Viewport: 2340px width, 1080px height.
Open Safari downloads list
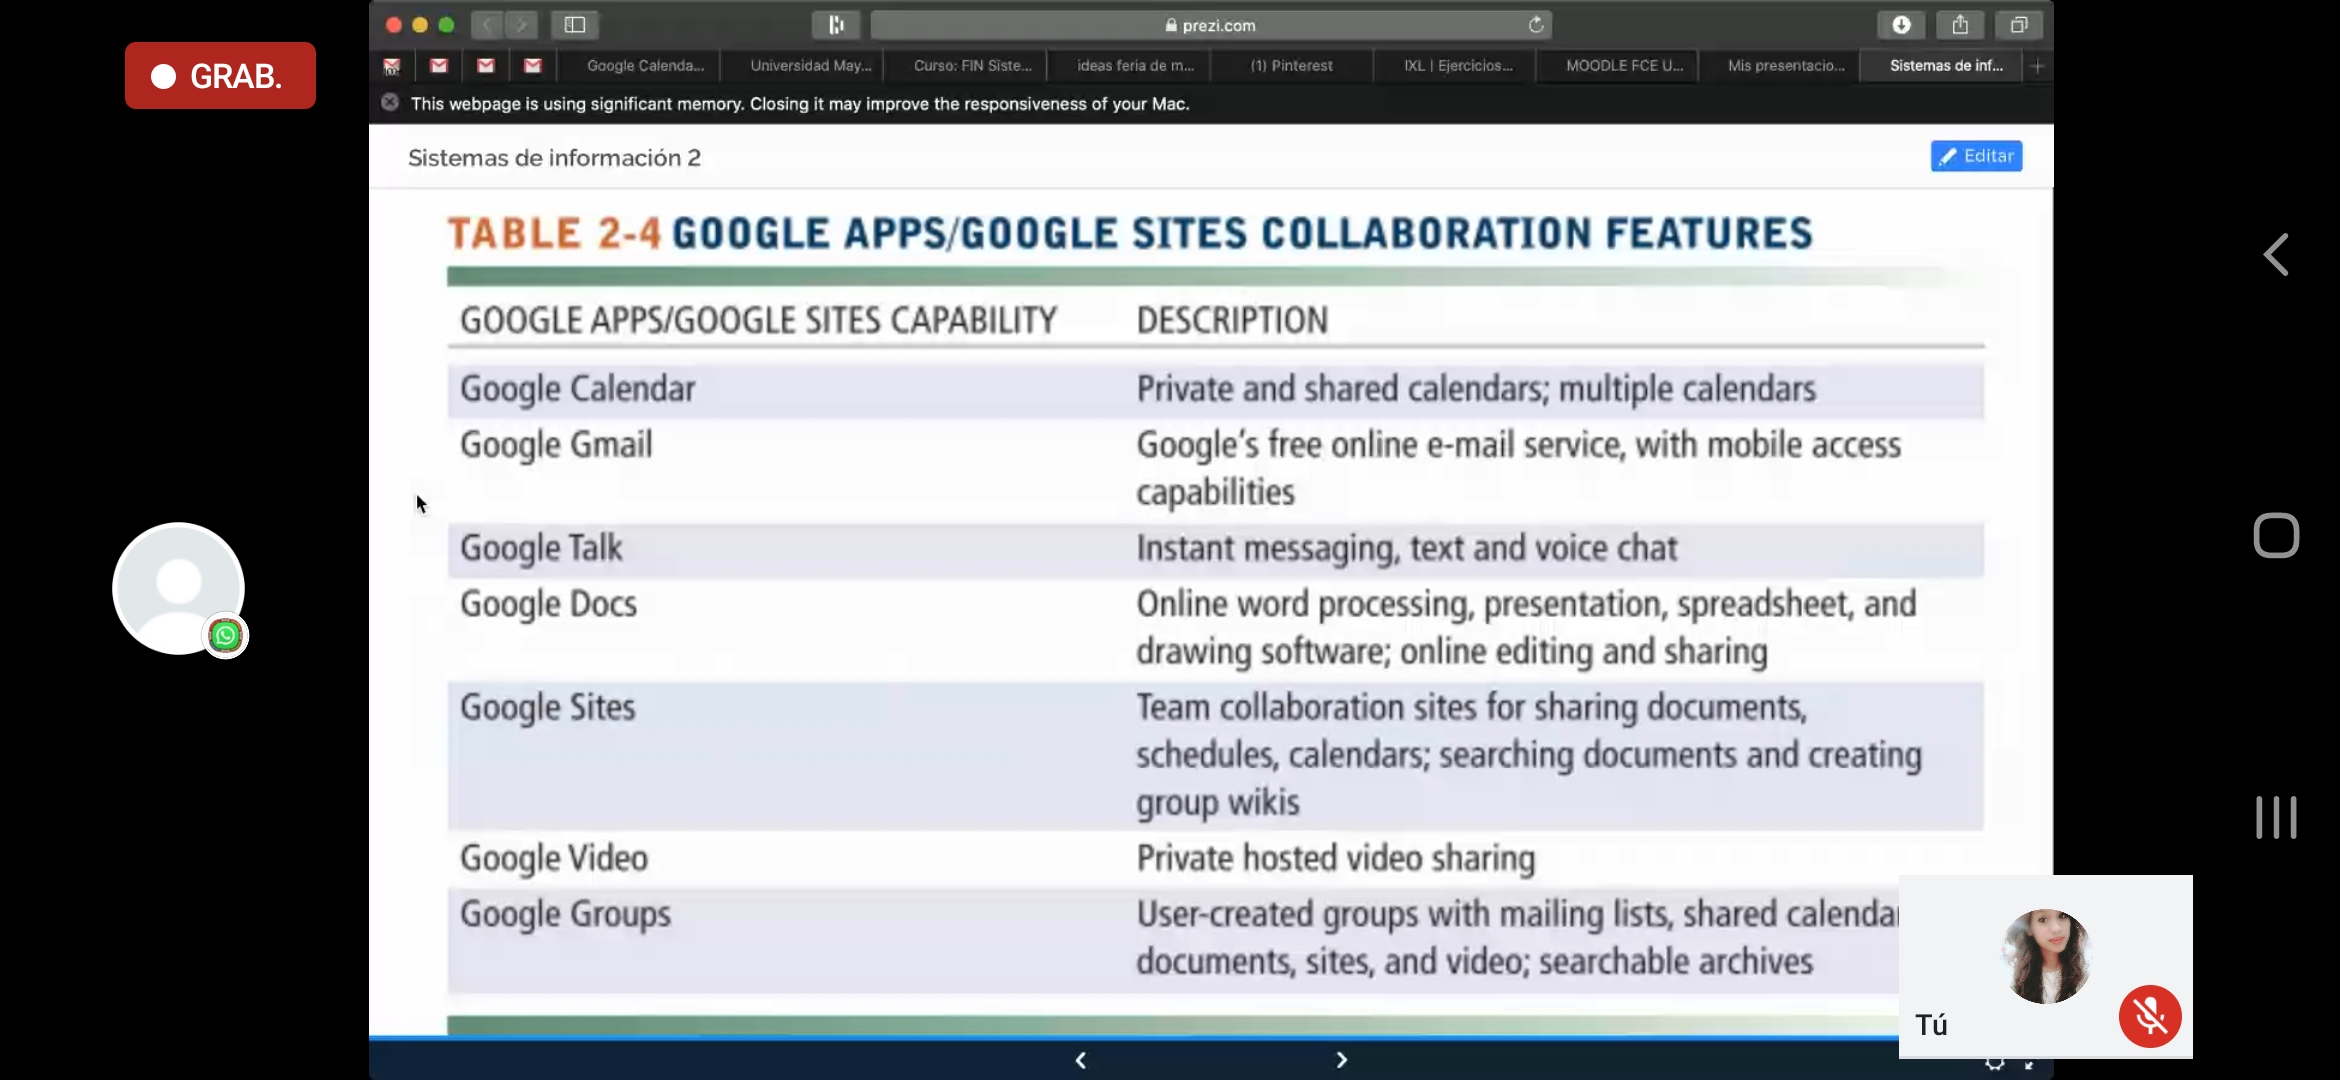click(x=1901, y=25)
